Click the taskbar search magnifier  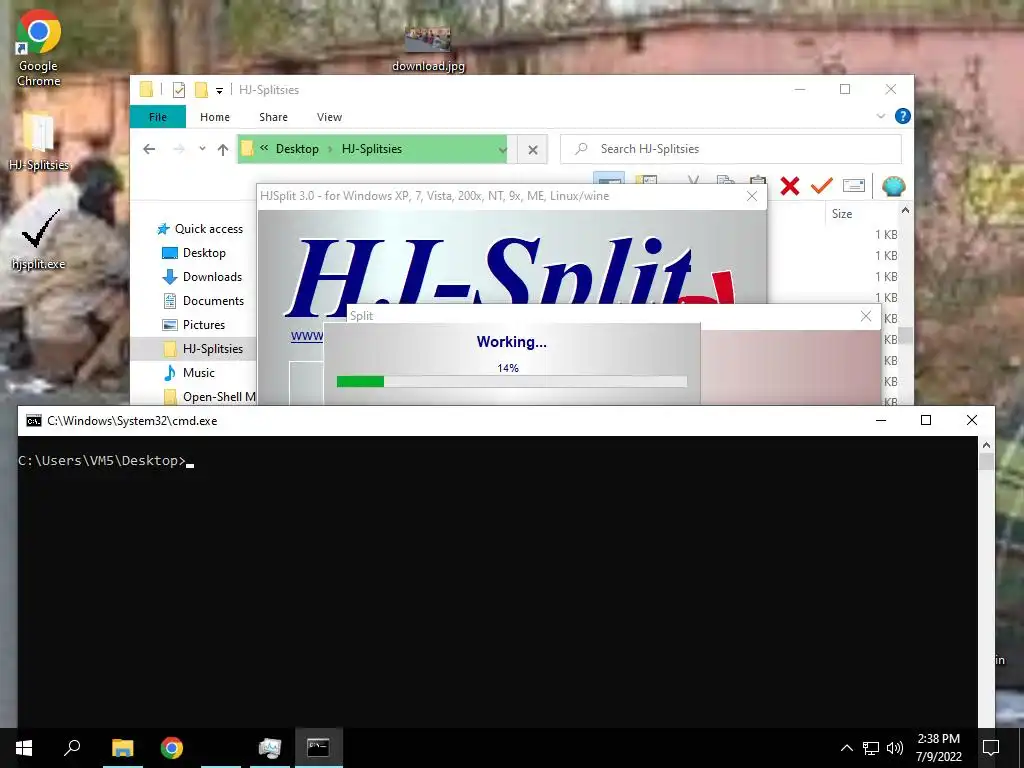coord(72,748)
